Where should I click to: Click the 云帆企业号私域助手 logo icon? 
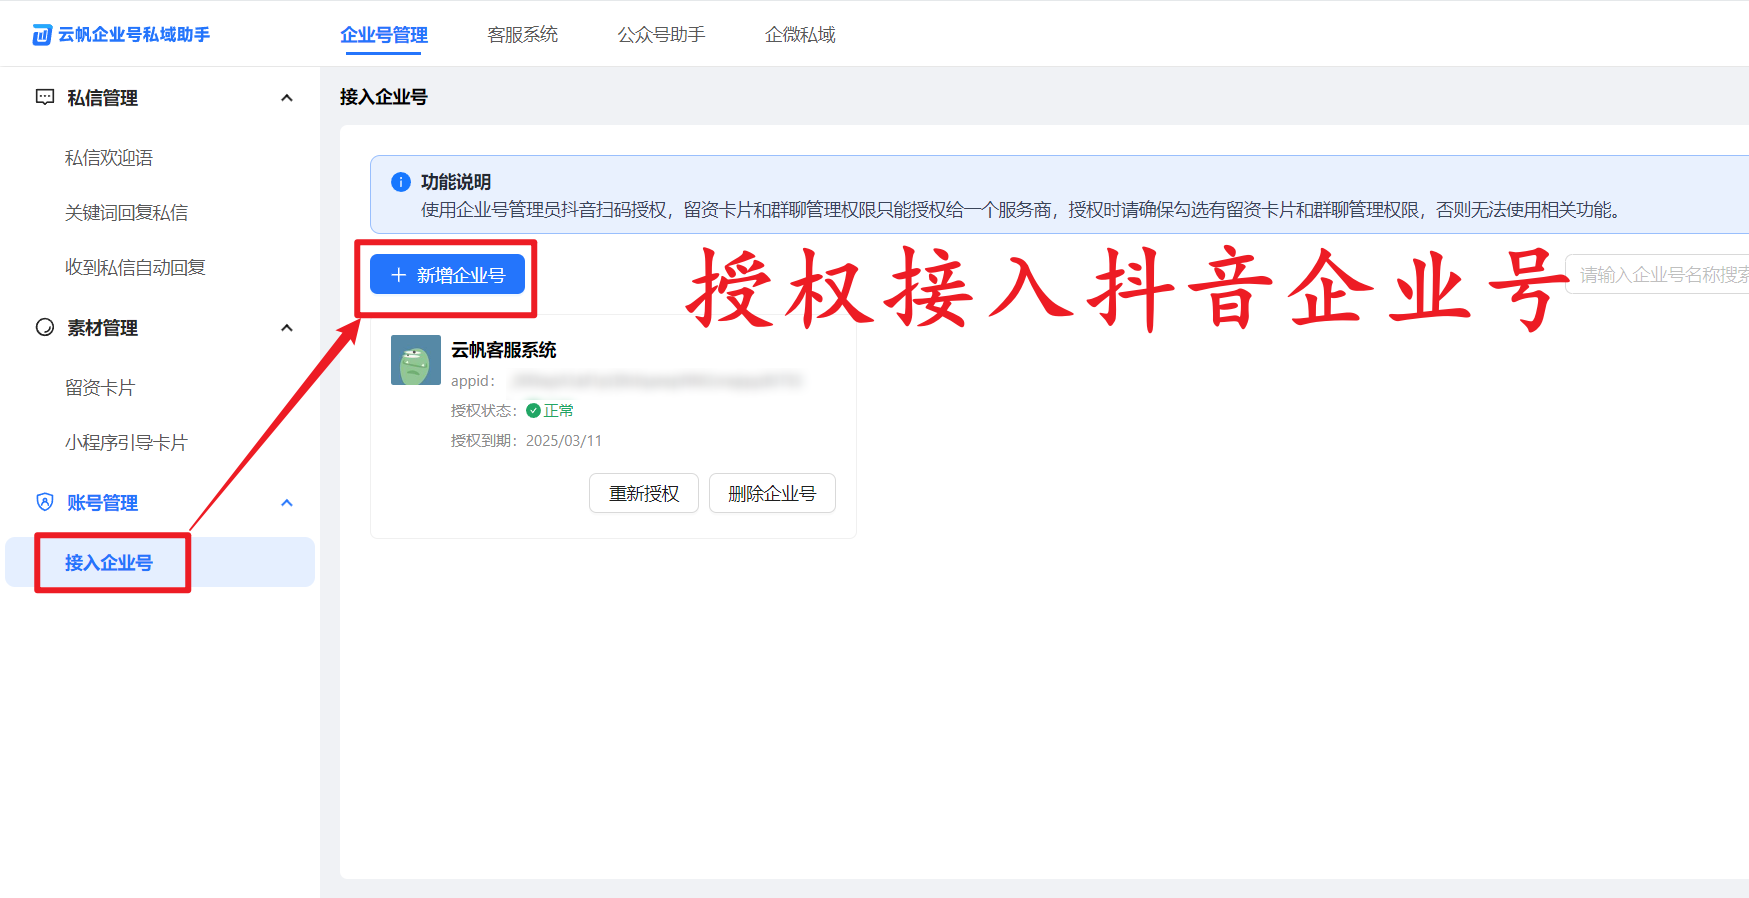click(x=42, y=35)
